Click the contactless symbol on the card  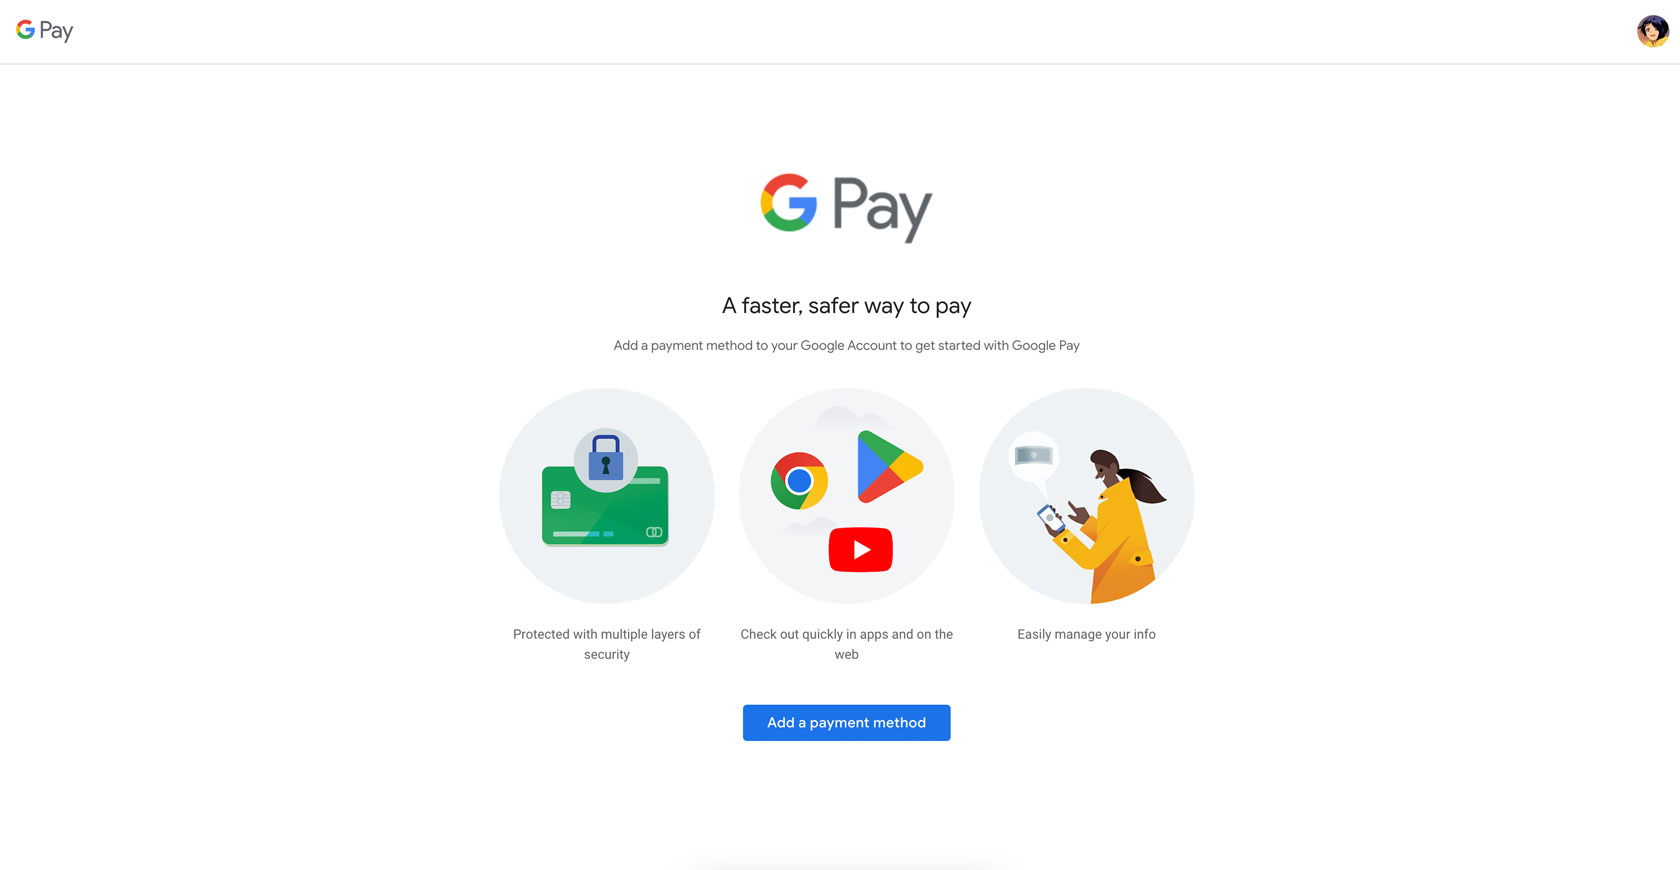[x=654, y=532]
